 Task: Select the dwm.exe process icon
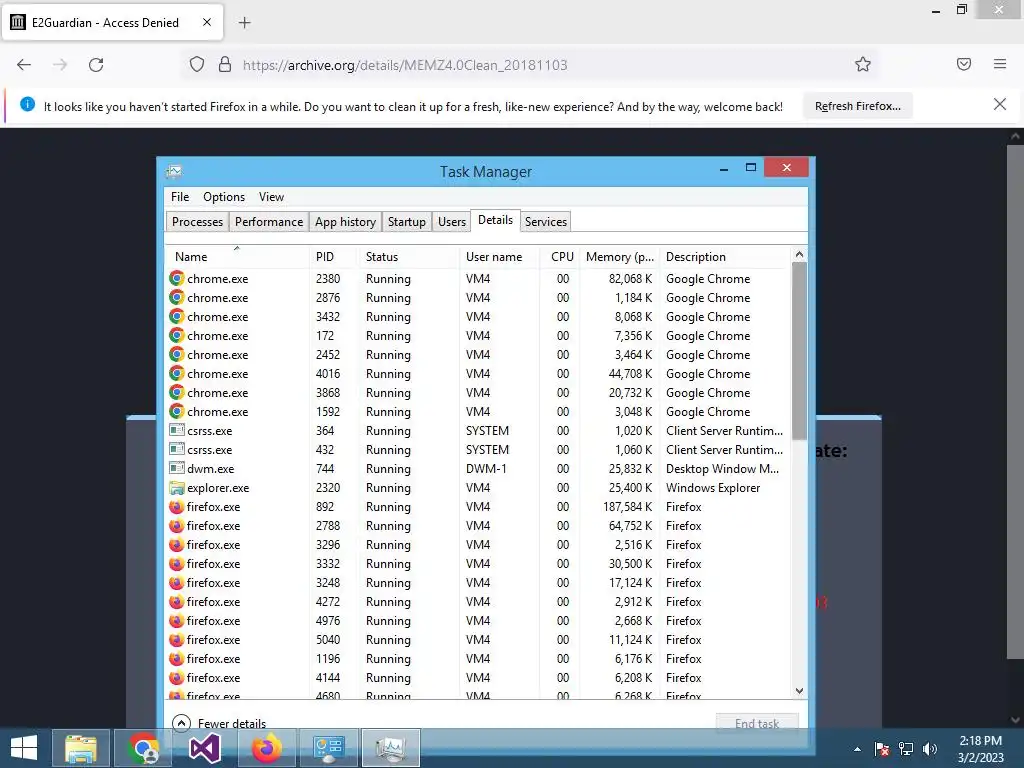tap(176, 468)
